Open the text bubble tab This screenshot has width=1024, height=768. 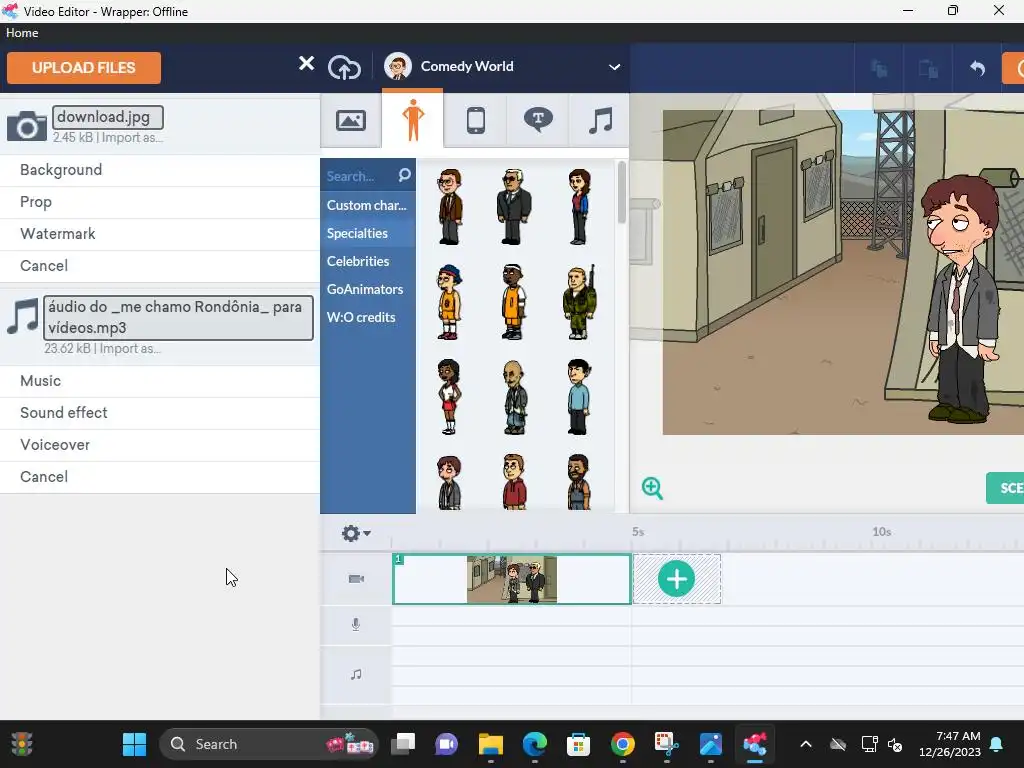click(538, 121)
